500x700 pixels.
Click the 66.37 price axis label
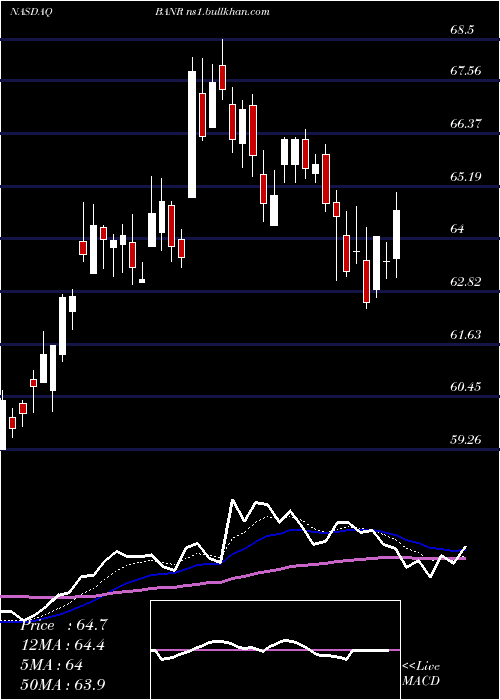click(466, 123)
